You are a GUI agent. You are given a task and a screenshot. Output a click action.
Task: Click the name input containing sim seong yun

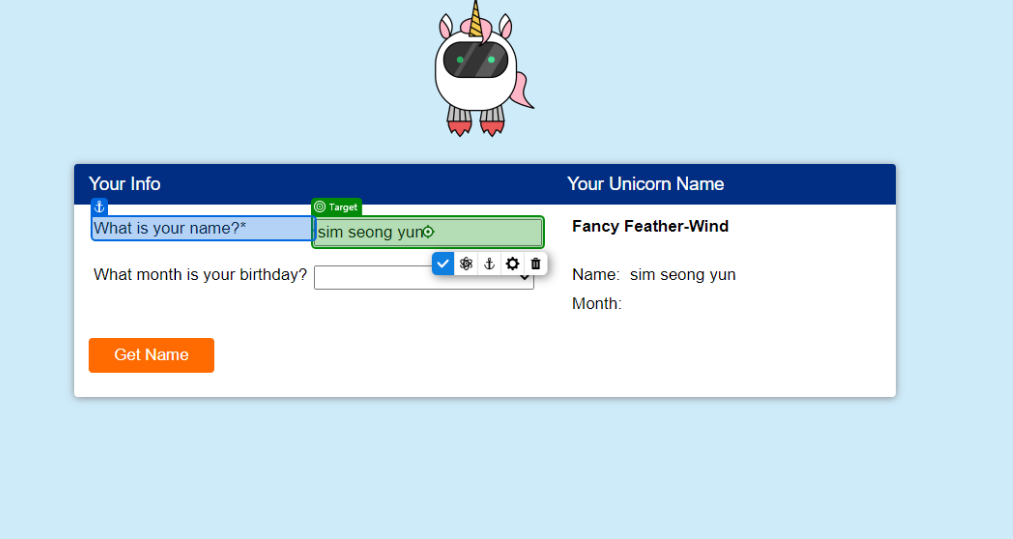tap(428, 232)
